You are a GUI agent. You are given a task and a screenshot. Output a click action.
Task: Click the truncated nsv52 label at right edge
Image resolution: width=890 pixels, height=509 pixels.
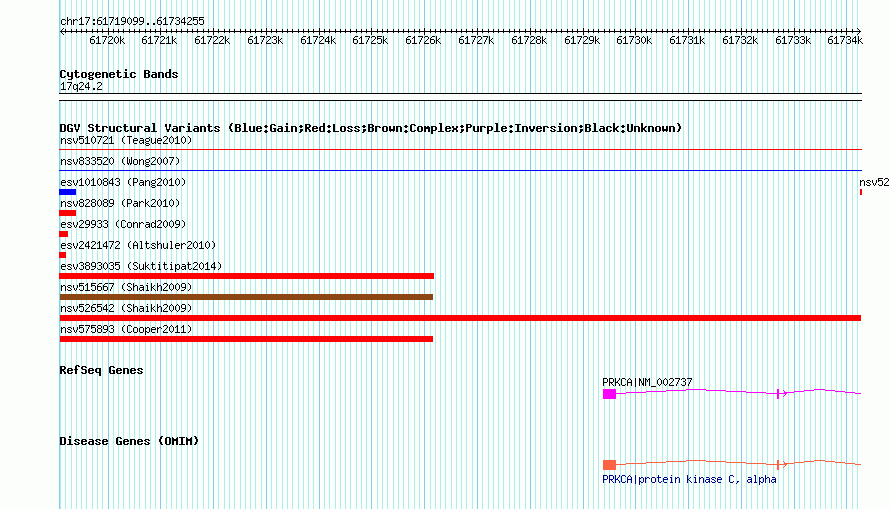[874, 182]
